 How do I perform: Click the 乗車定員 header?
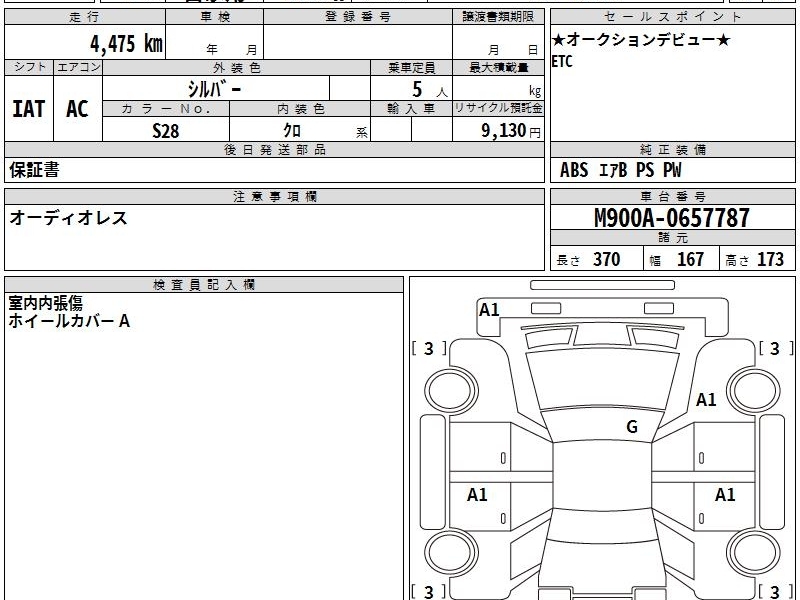click(x=411, y=67)
